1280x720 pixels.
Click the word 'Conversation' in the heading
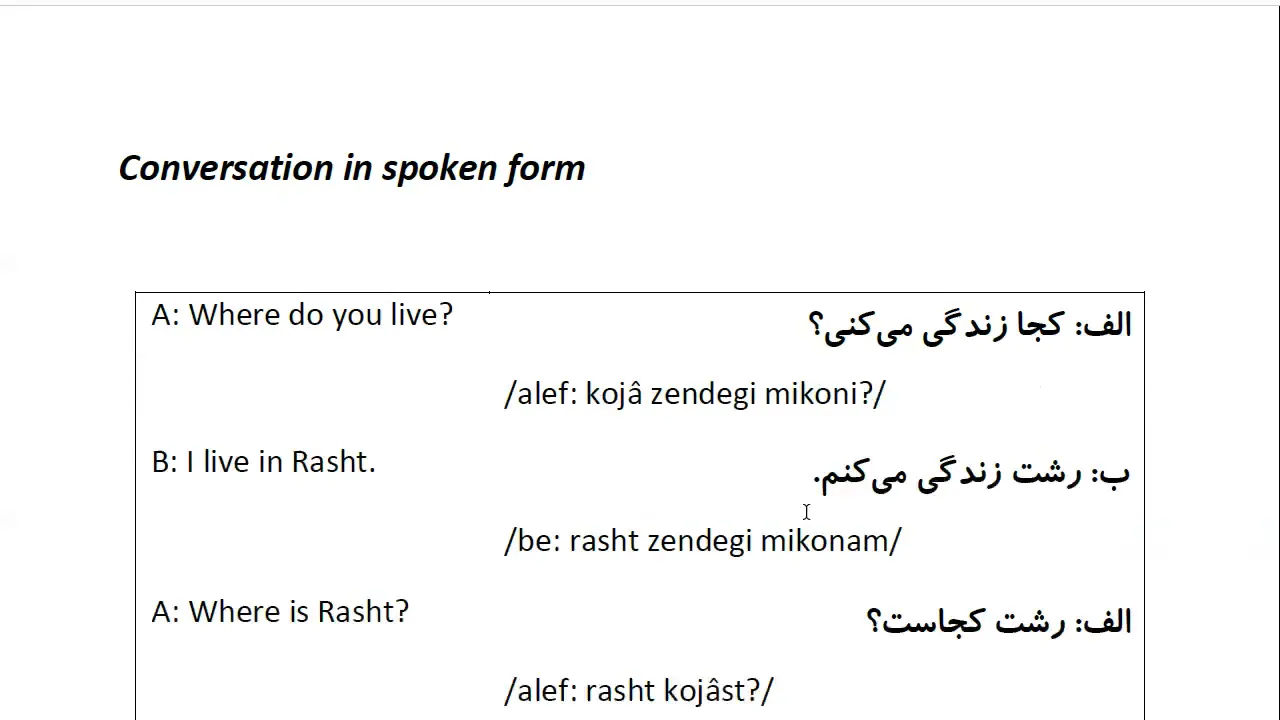pyautogui.click(x=227, y=168)
